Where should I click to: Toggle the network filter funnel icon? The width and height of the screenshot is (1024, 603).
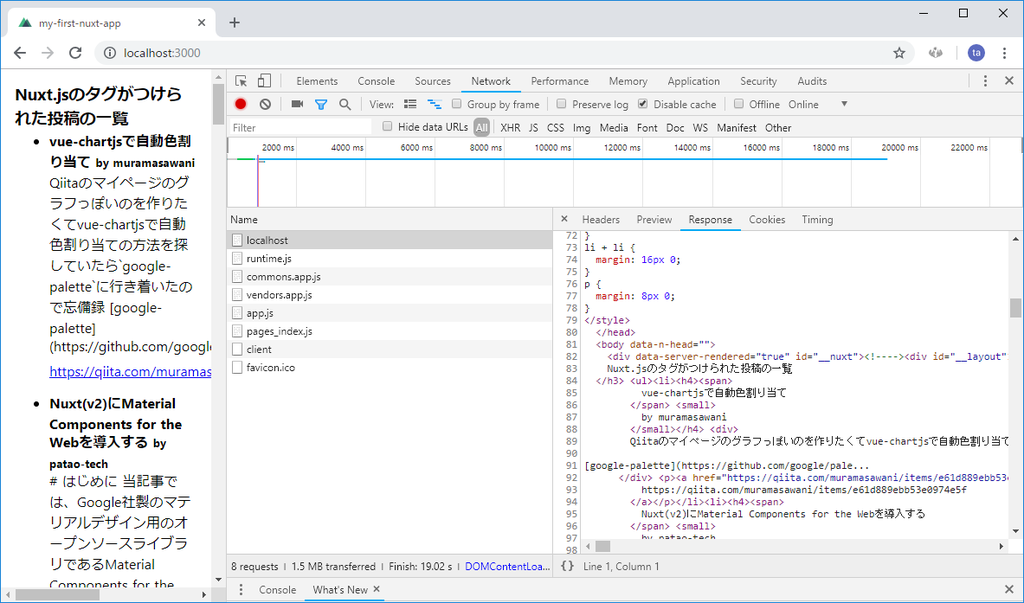[x=321, y=105]
